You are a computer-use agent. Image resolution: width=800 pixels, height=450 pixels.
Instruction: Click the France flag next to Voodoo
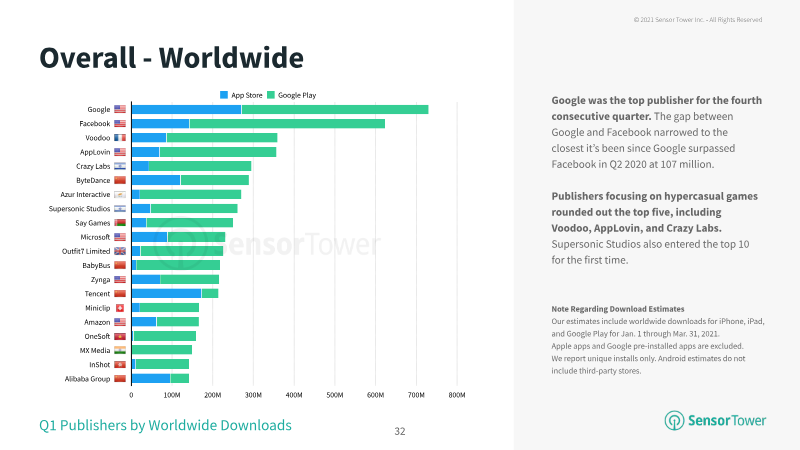click(x=120, y=138)
